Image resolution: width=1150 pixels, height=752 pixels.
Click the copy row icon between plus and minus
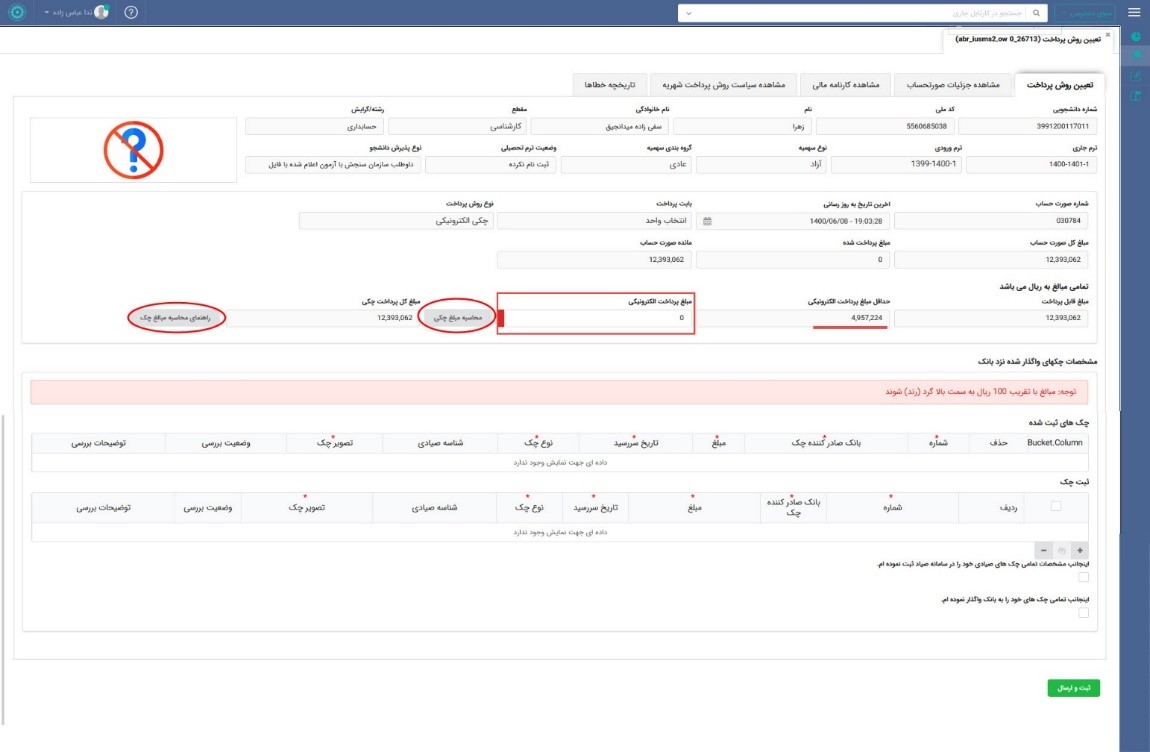click(1061, 550)
